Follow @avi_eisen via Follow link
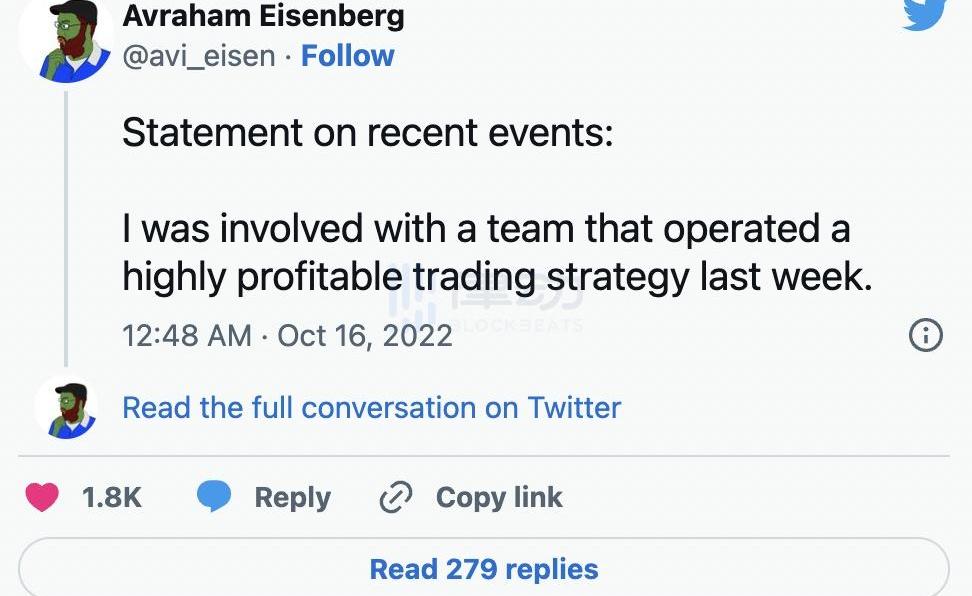Screen dimensions: 972x596 (x=347, y=56)
